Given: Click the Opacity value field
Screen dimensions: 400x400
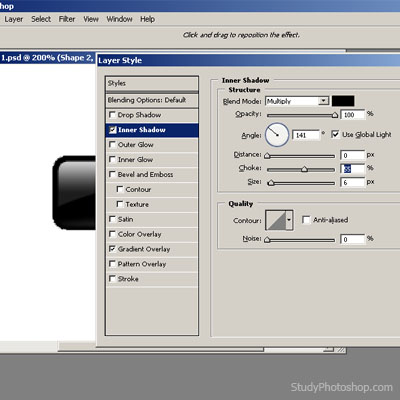Looking at the screenshot, I should click(x=353, y=115).
